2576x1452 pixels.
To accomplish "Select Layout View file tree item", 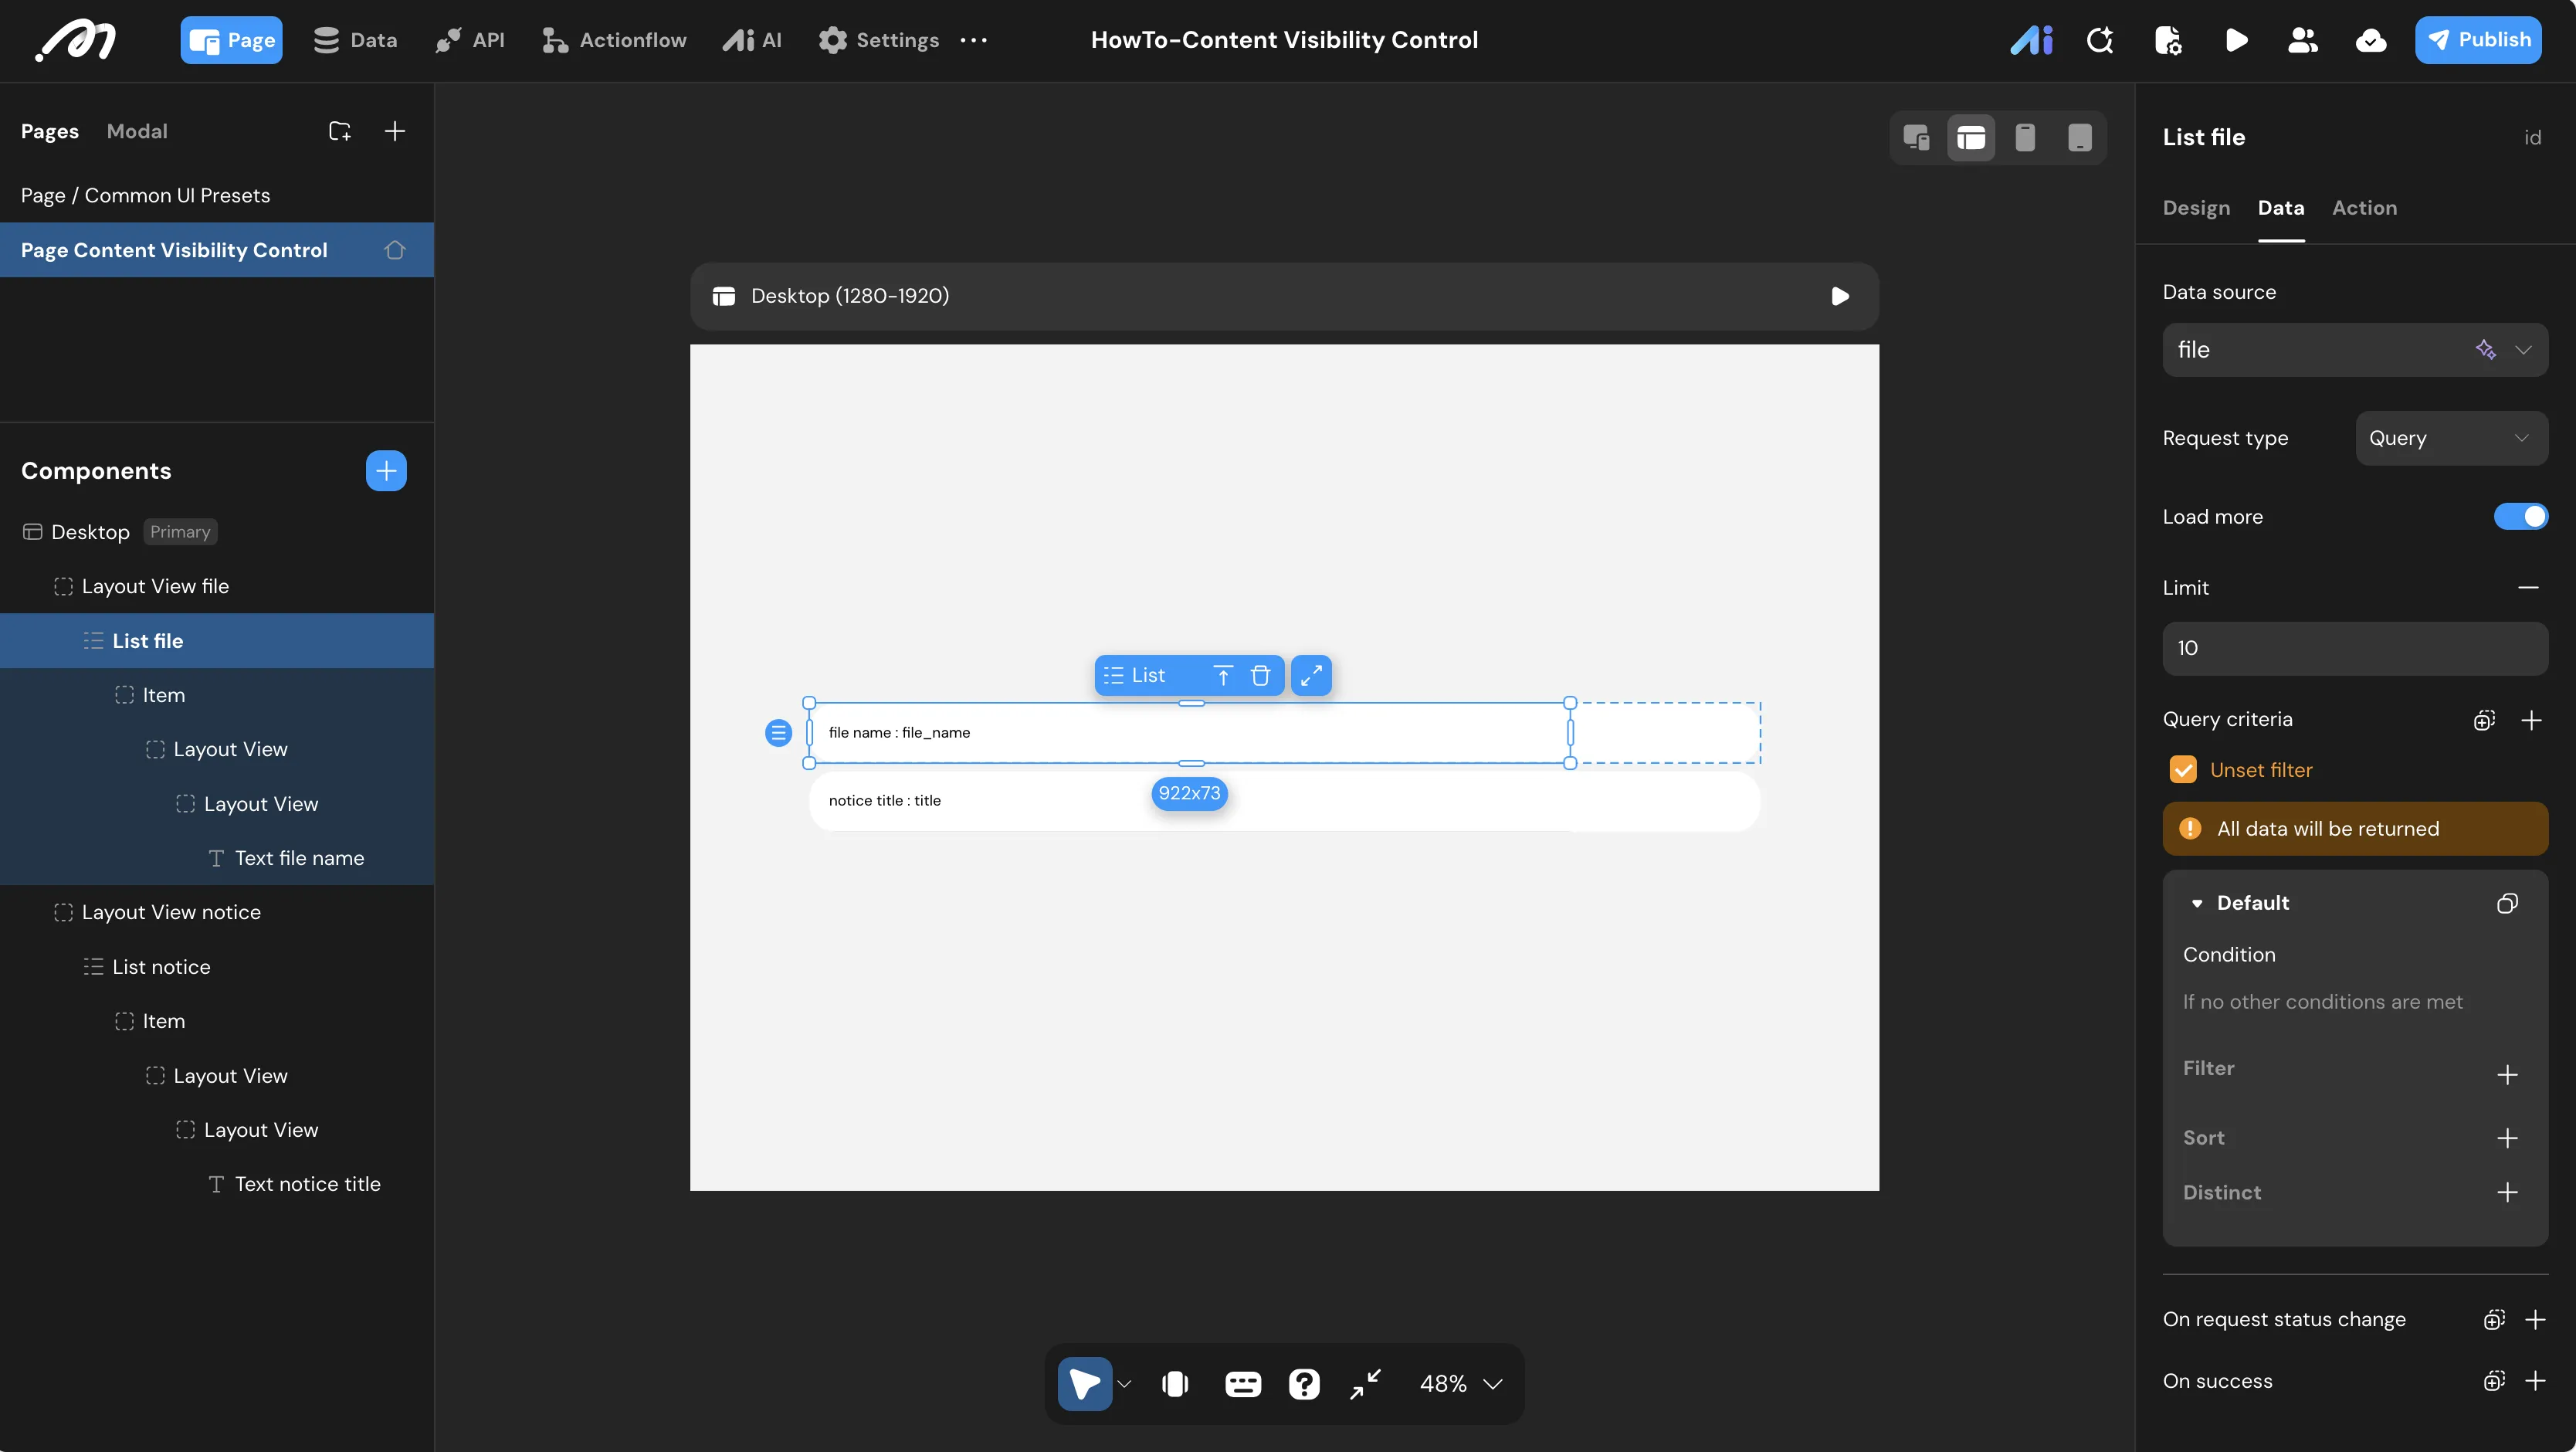I will 217,586.
